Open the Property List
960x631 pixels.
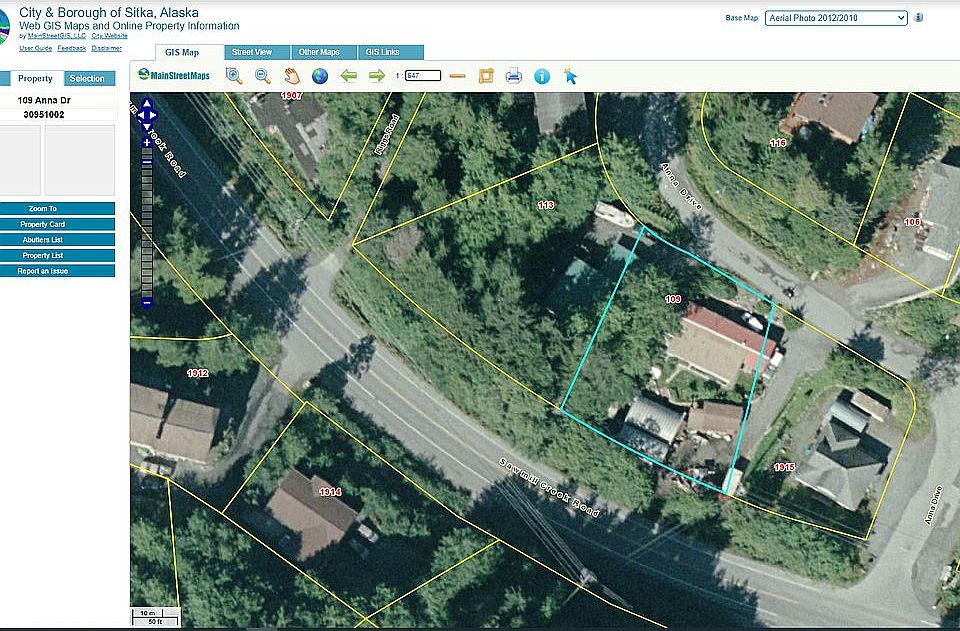pyautogui.click(x=57, y=255)
